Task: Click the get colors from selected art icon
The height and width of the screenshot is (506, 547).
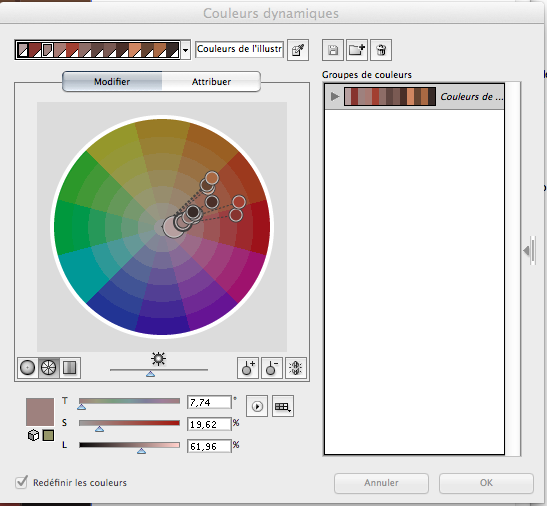Action: [x=298, y=50]
